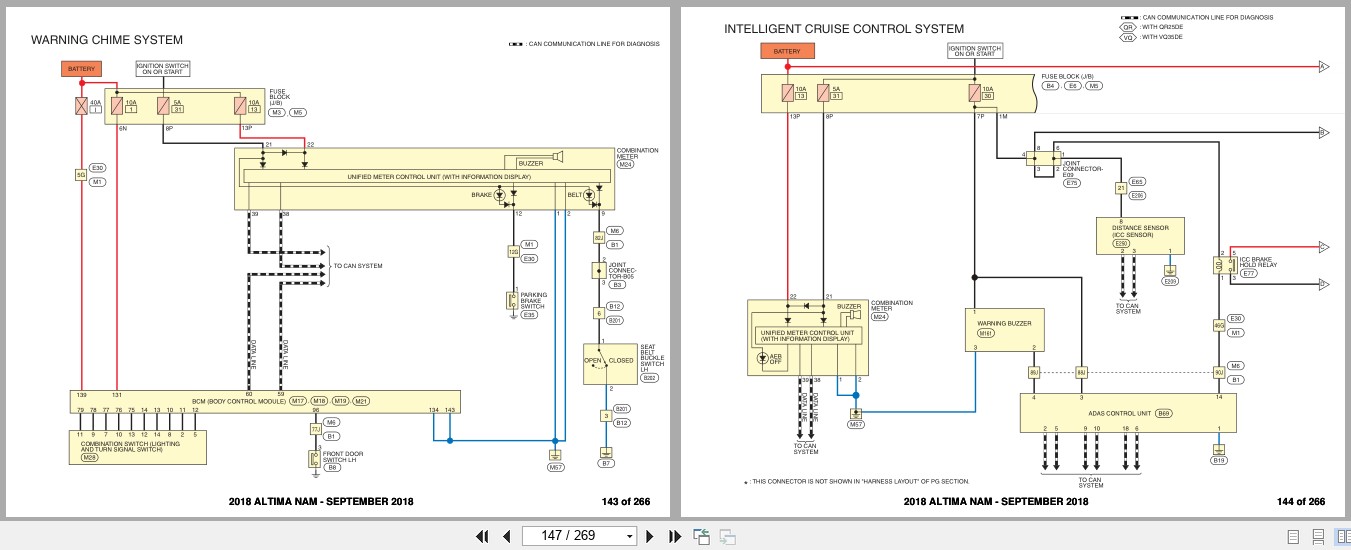Click IGNITION SWITCH box on the Cruise Control page

tap(974, 51)
